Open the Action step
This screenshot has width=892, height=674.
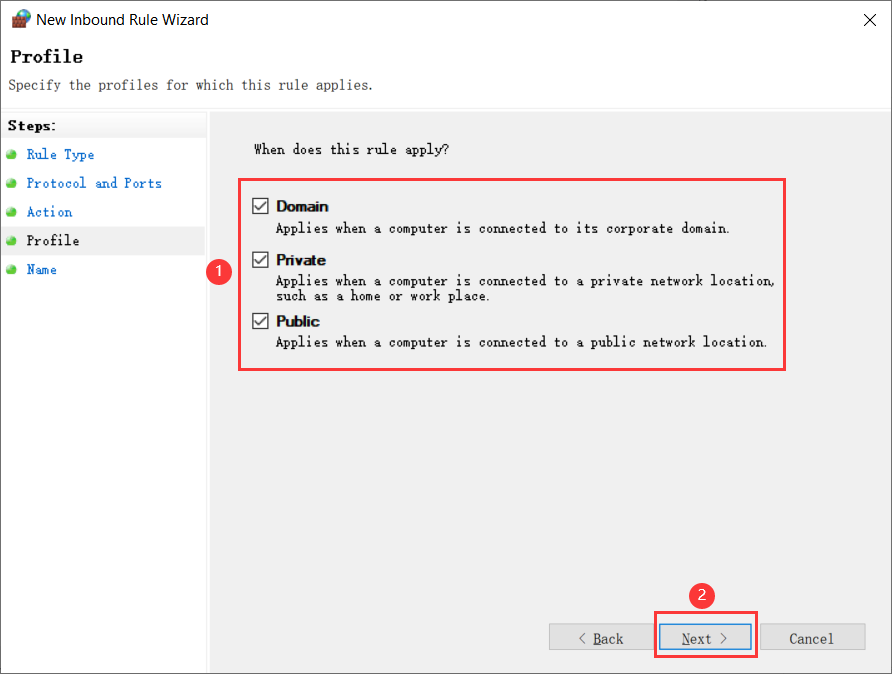click(x=50, y=212)
